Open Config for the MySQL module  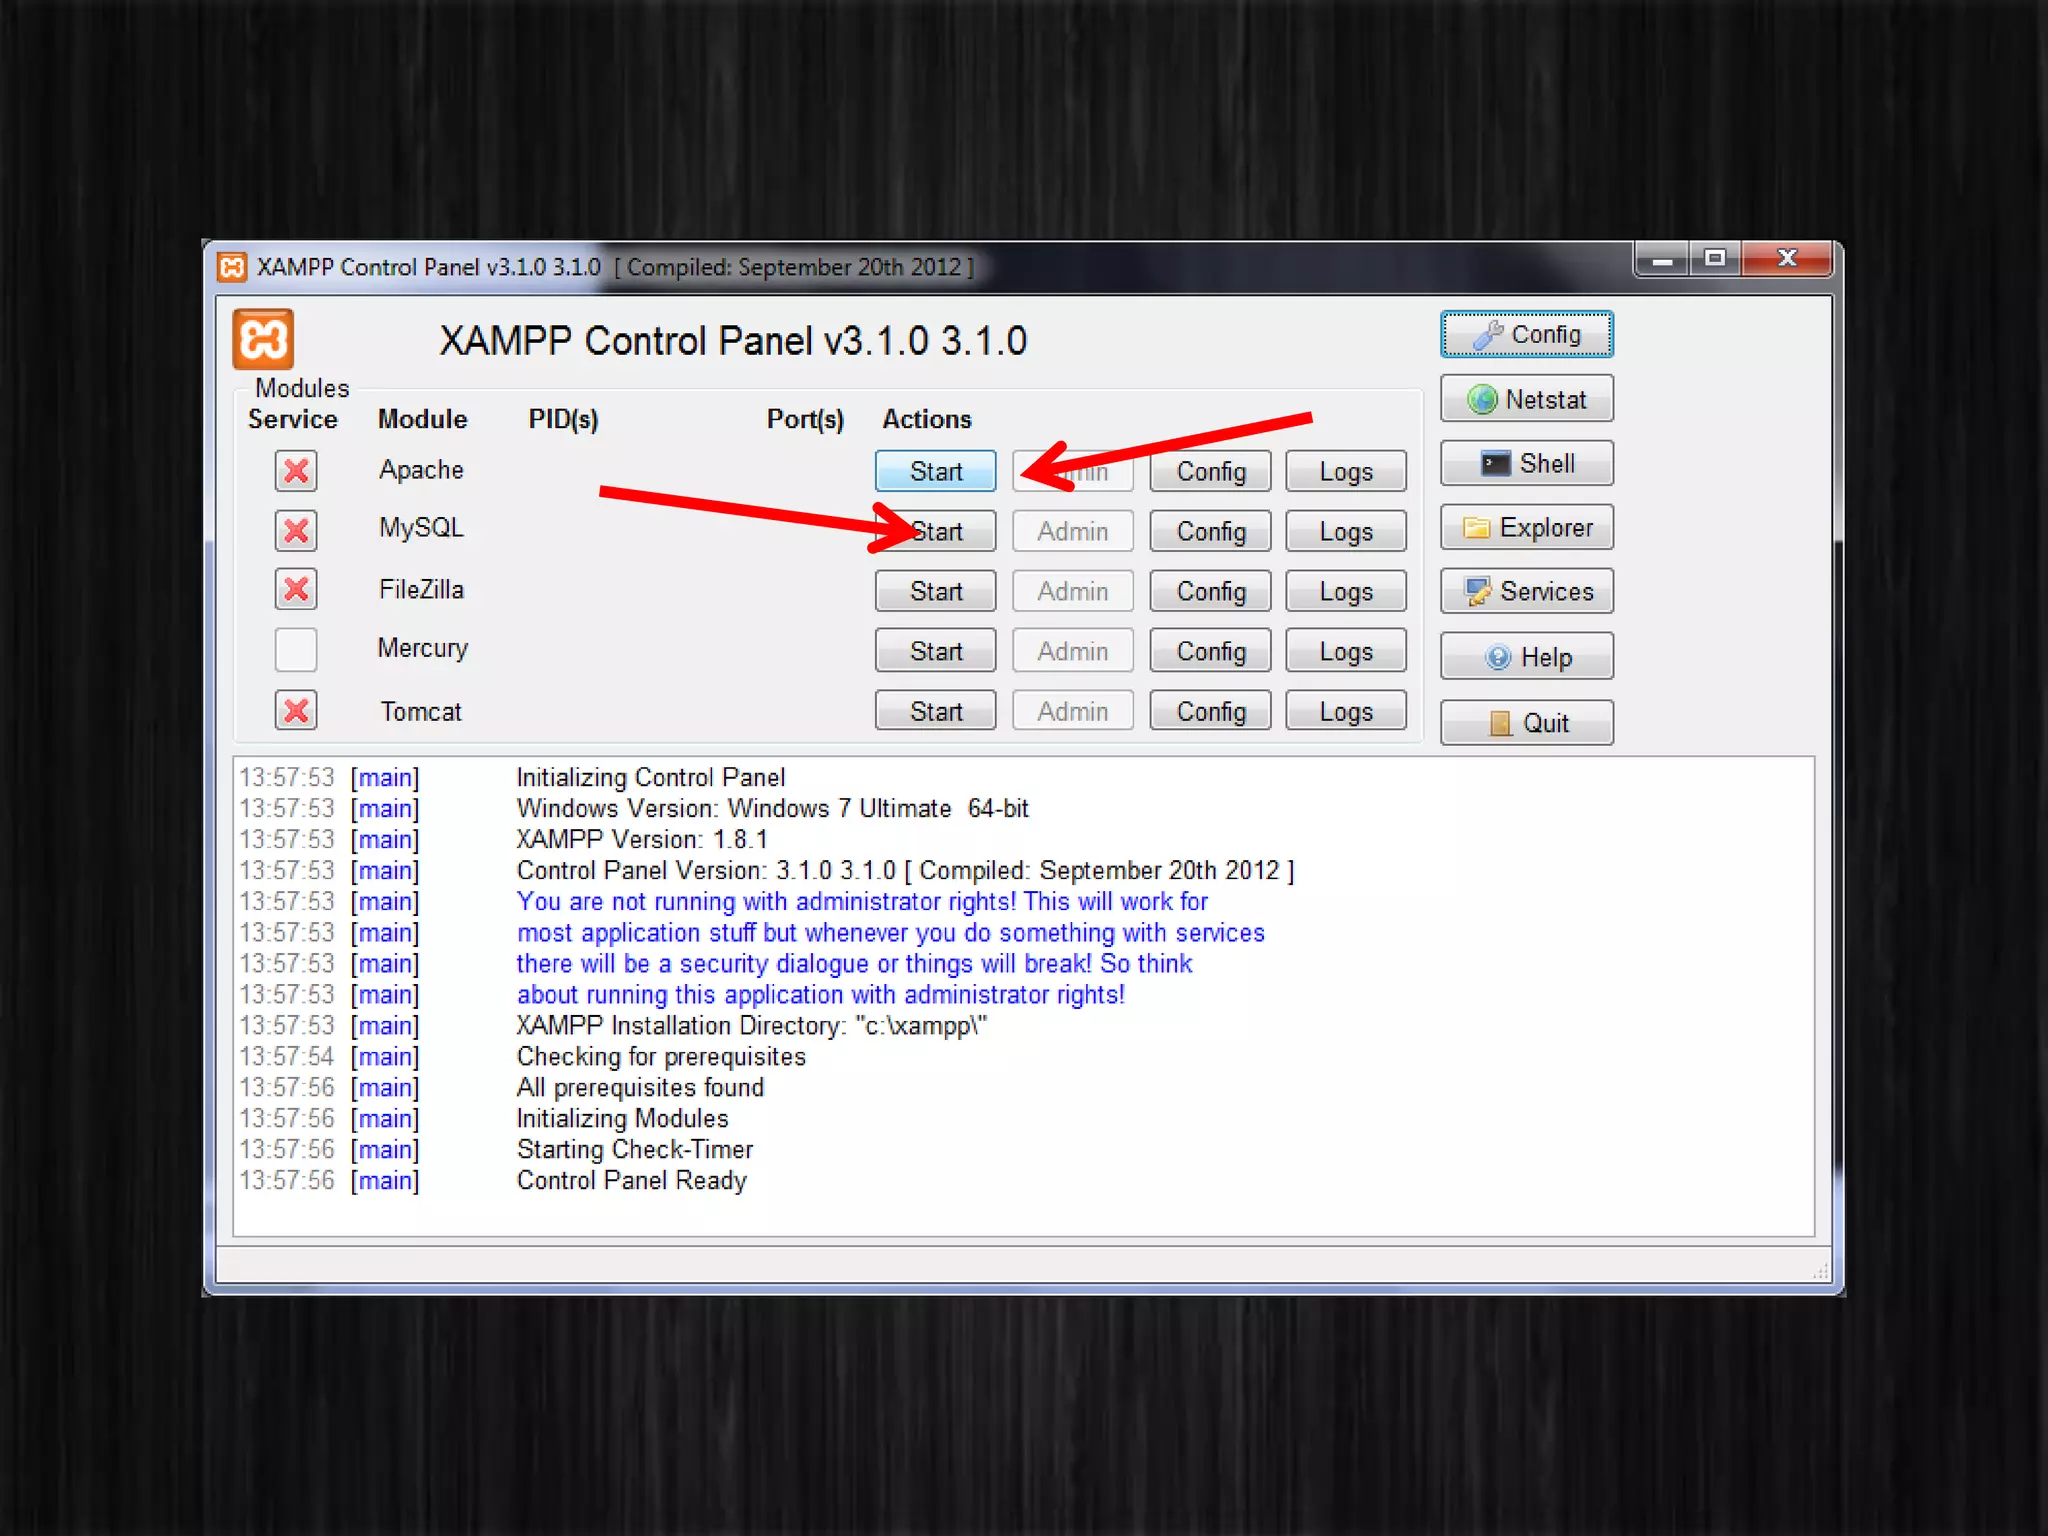(1210, 531)
